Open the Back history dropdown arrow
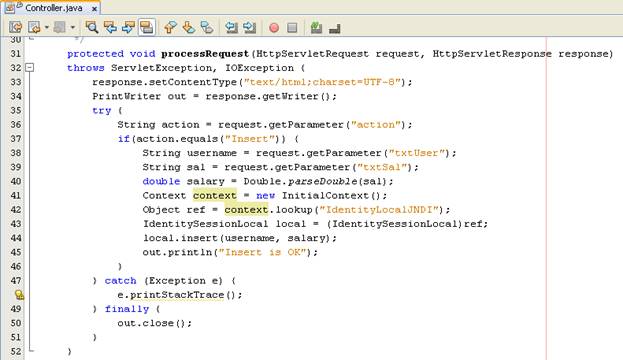Viewport: 623px width, 360px height. (46, 27)
